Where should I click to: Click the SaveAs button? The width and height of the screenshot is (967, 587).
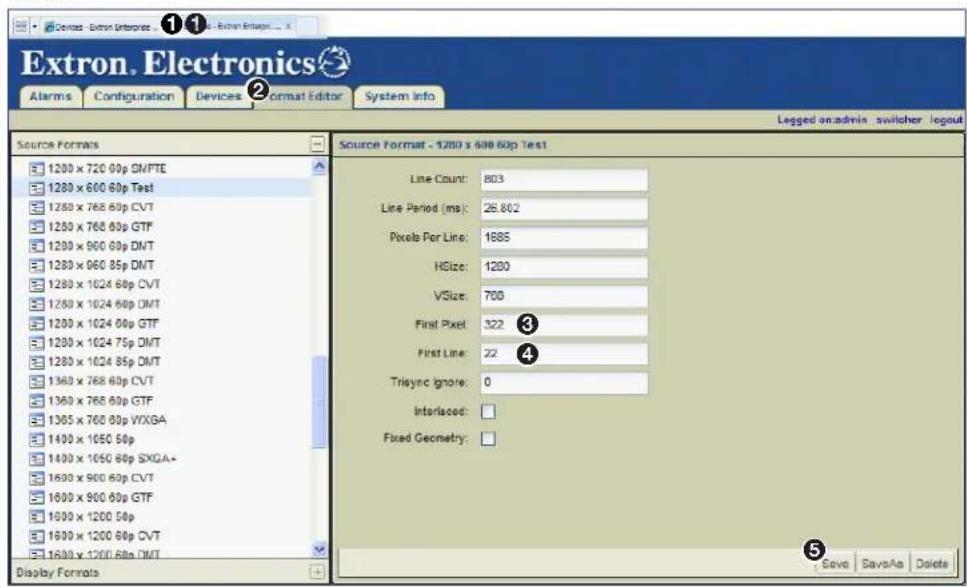tap(882, 564)
